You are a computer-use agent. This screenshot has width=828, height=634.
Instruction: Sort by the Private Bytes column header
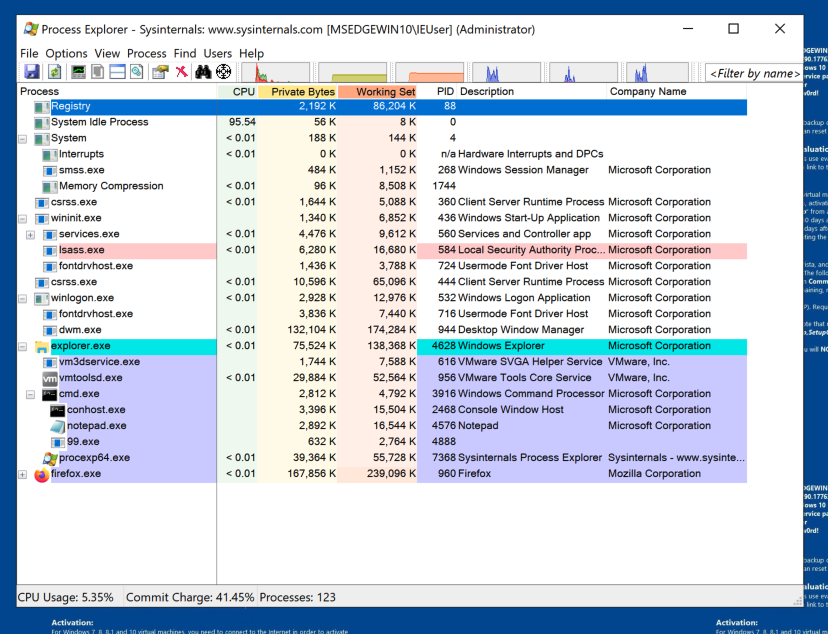click(x=302, y=92)
